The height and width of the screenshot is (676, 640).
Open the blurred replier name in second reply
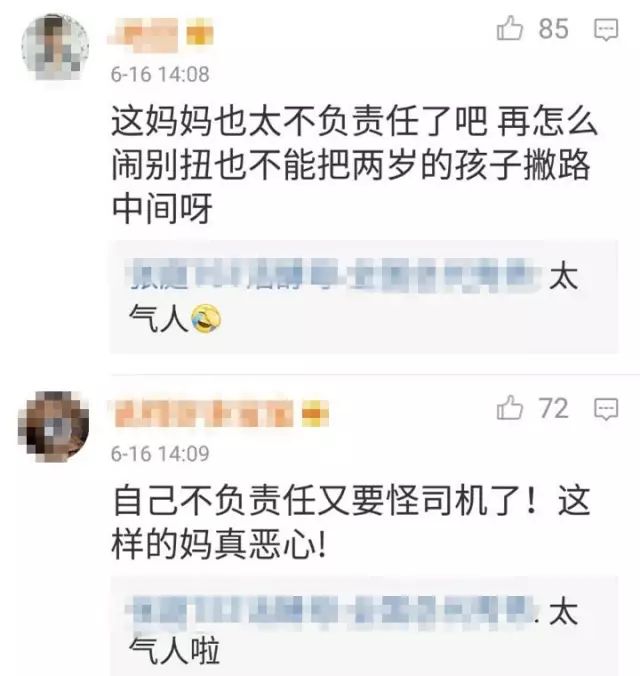(x=332, y=612)
